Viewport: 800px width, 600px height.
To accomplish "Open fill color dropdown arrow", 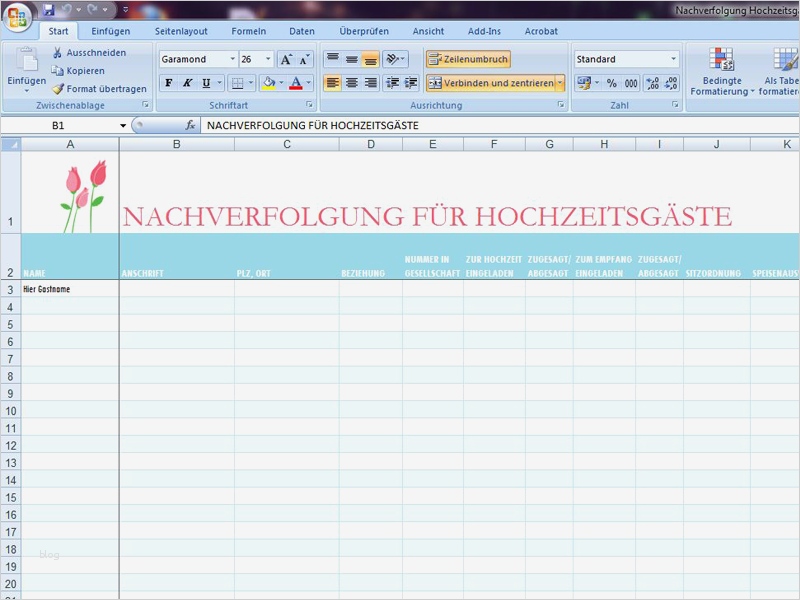I will [281, 83].
